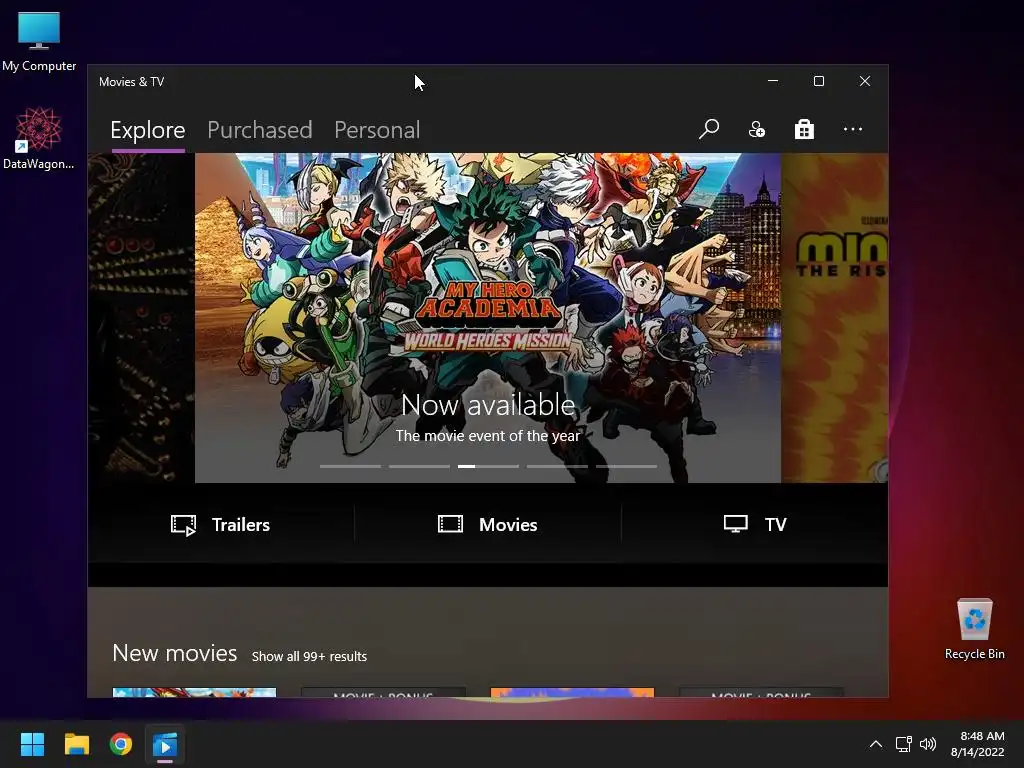This screenshot has width=1024, height=768.
Task: Open the Movies category
Action: [488, 524]
